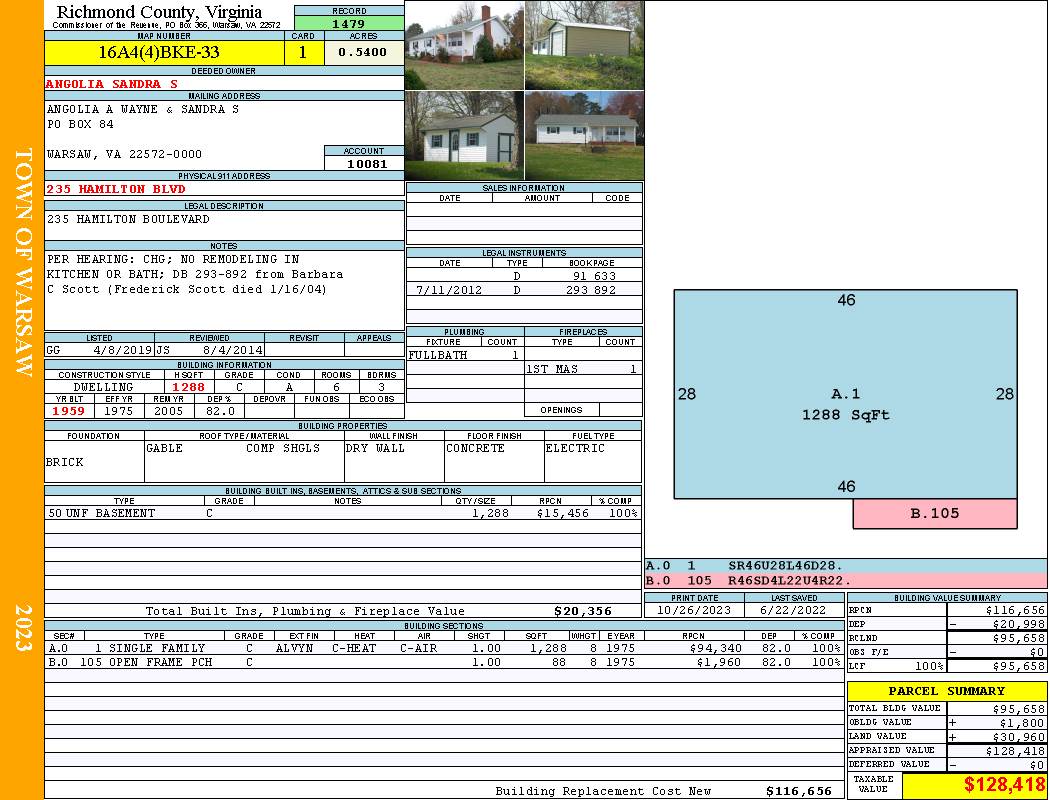
Task: Click deeded owner ANGOLIA SANDRA S
Action: pos(112,84)
